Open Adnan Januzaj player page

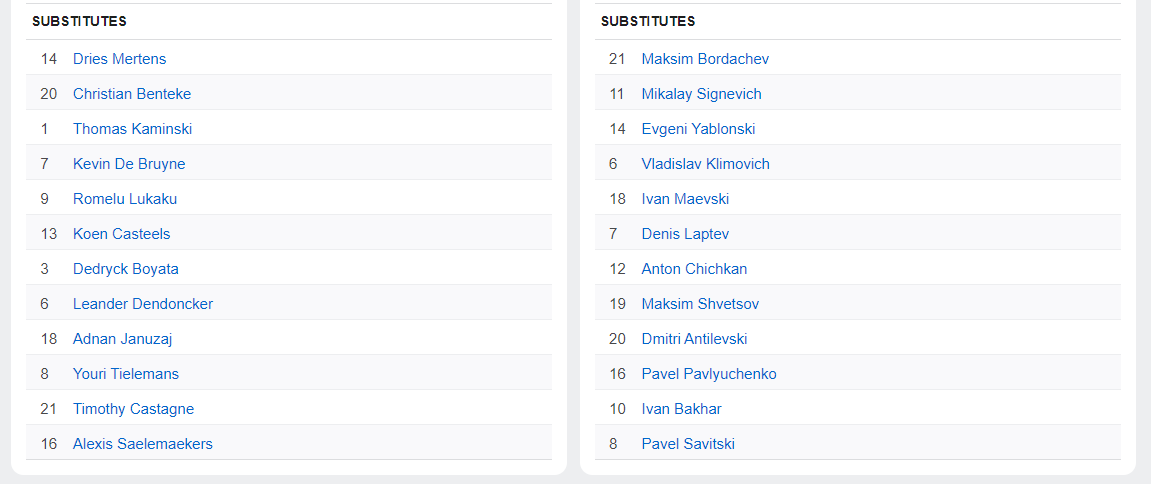click(123, 339)
